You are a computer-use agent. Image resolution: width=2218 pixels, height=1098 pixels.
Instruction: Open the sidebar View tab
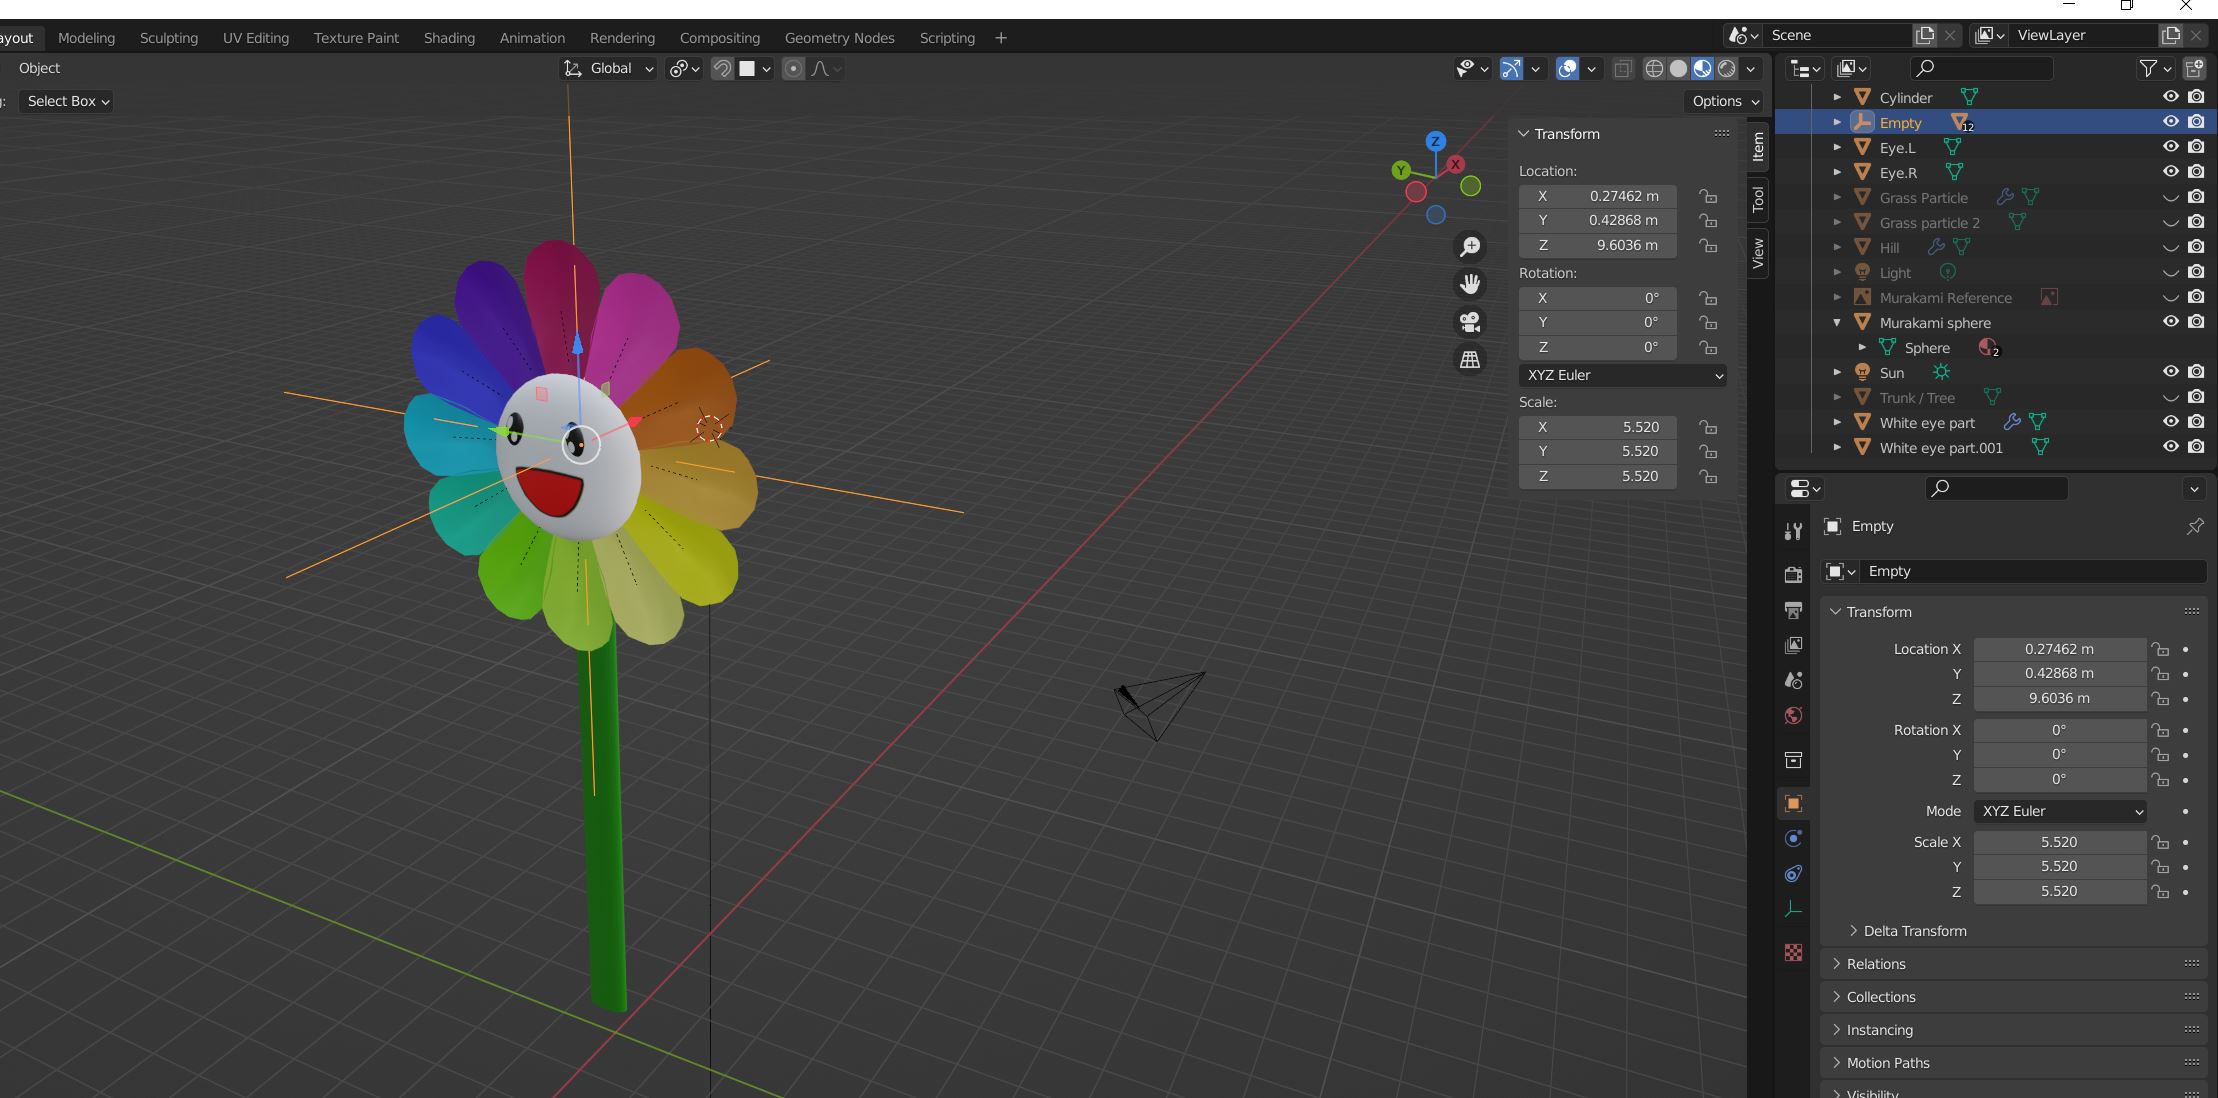point(1758,253)
